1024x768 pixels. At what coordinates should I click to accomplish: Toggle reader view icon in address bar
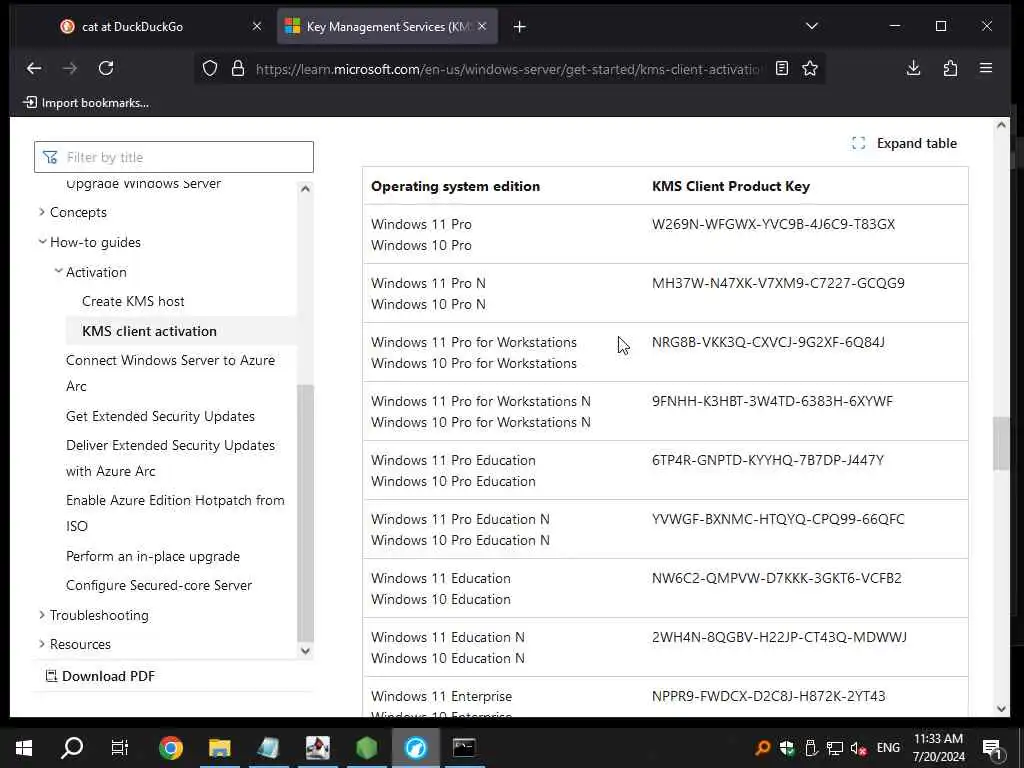tap(782, 68)
